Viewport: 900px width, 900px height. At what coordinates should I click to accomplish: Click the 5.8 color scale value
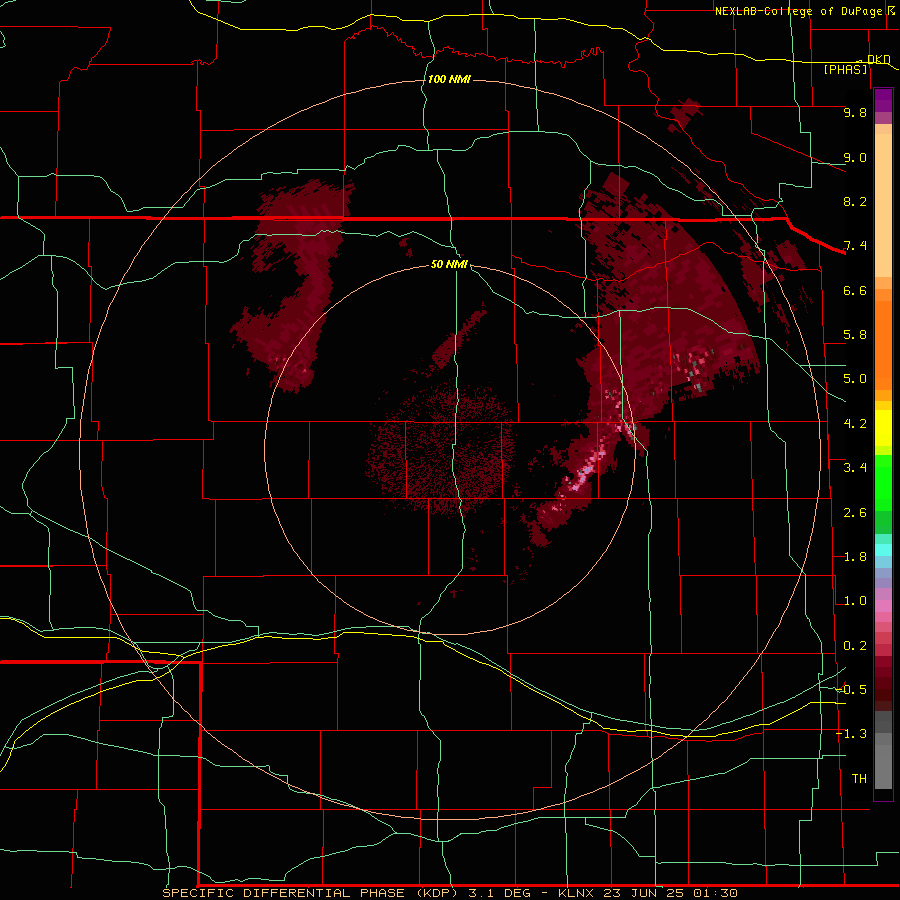click(855, 335)
